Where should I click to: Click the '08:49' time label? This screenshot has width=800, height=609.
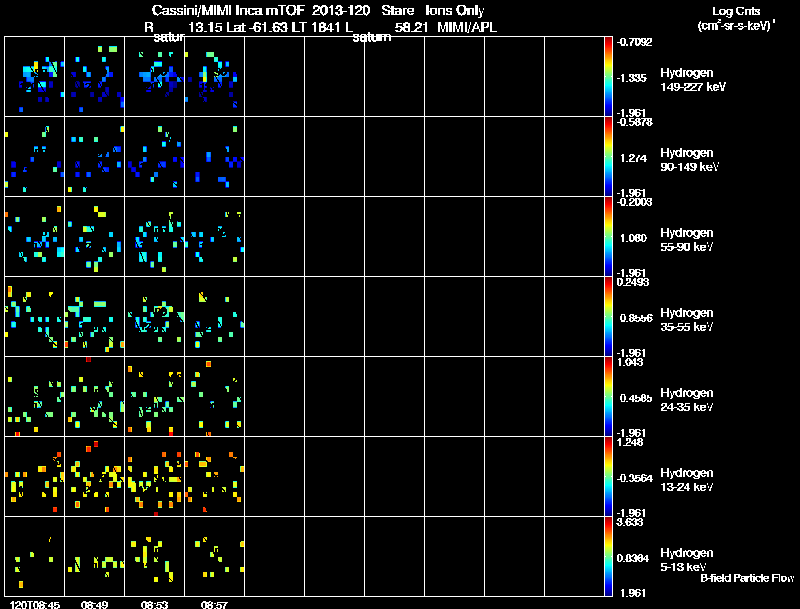pos(94,605)
